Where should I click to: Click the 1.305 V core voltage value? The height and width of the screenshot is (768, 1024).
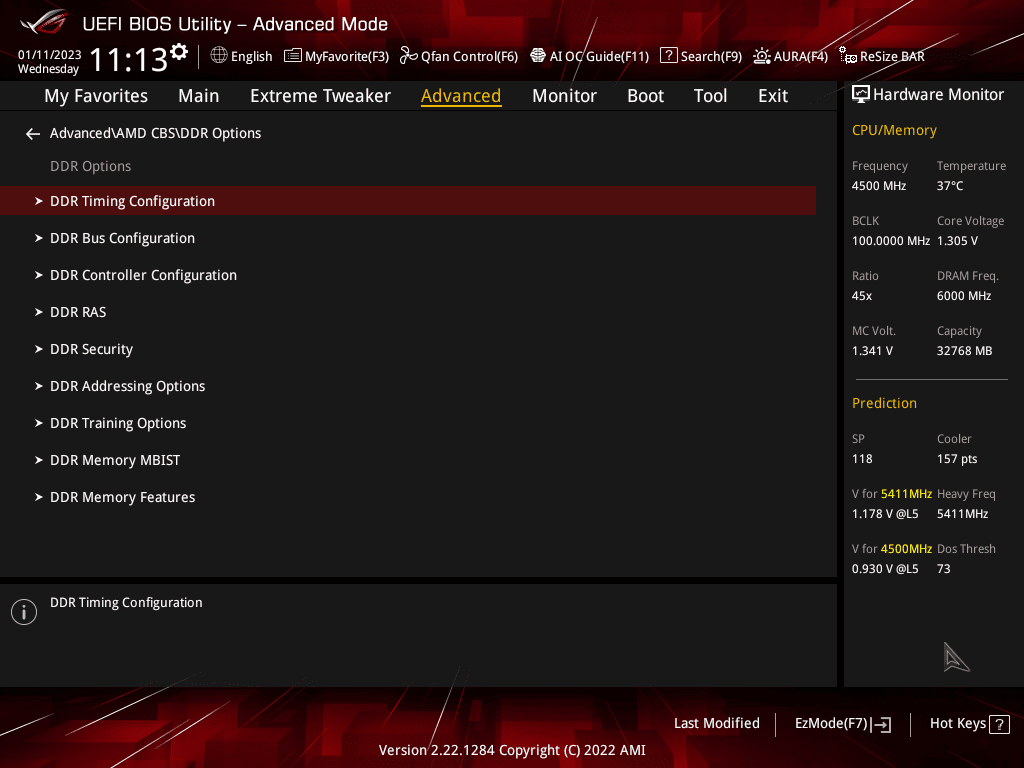(x=957, y=241)
